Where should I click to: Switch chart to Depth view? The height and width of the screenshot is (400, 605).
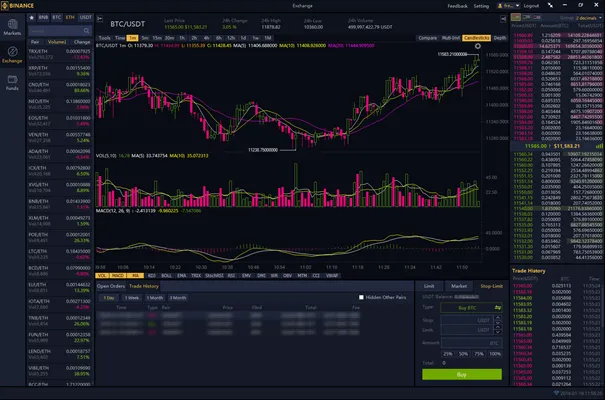pyautogui.click(x=500, y=38)
